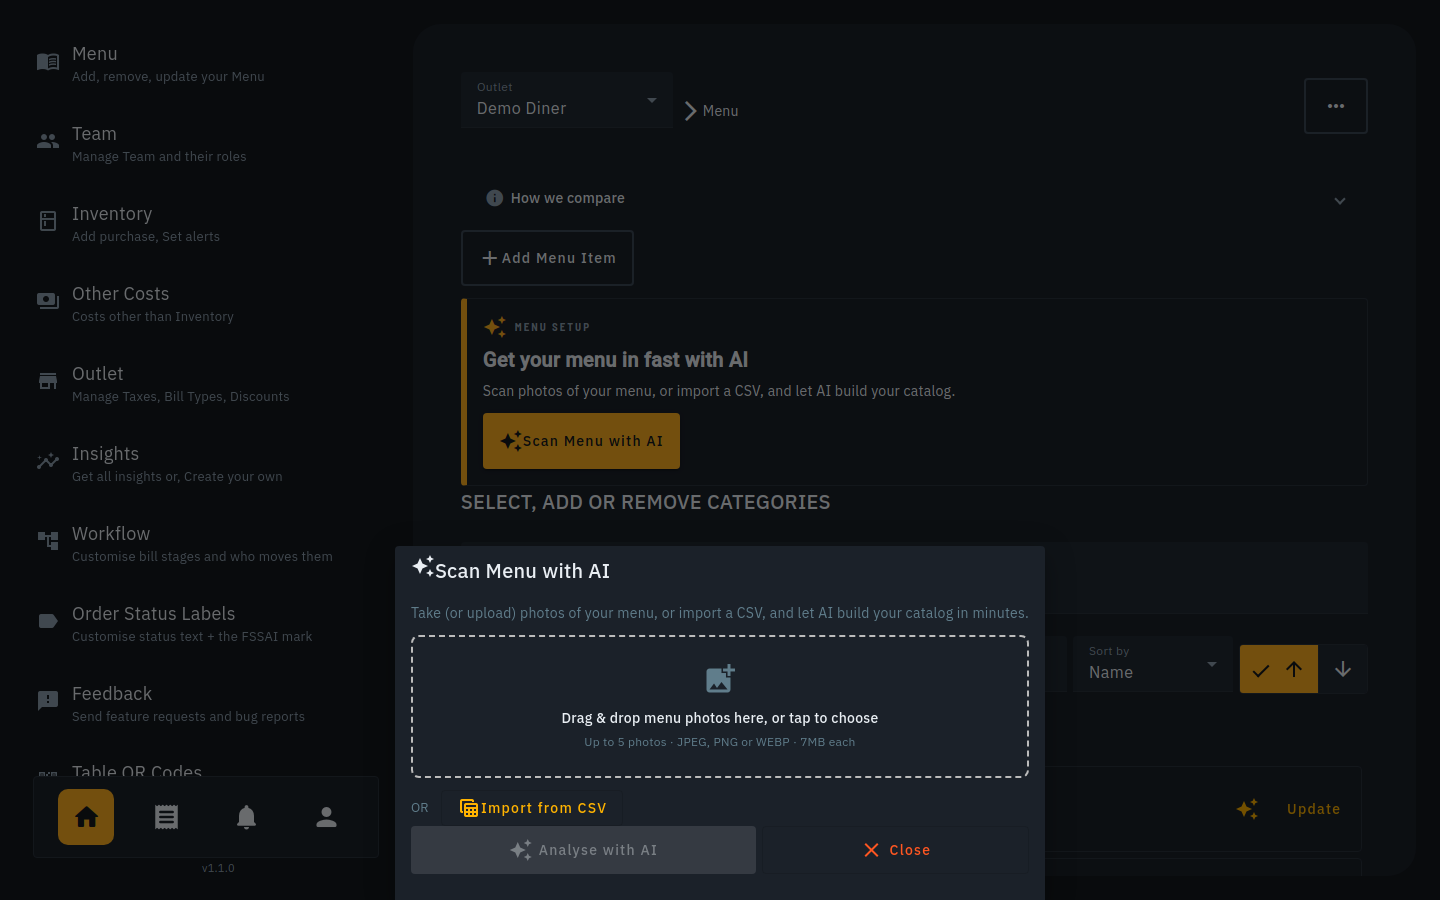
Task: Click the Outlet storefront icon
Action: click(48, 381)
